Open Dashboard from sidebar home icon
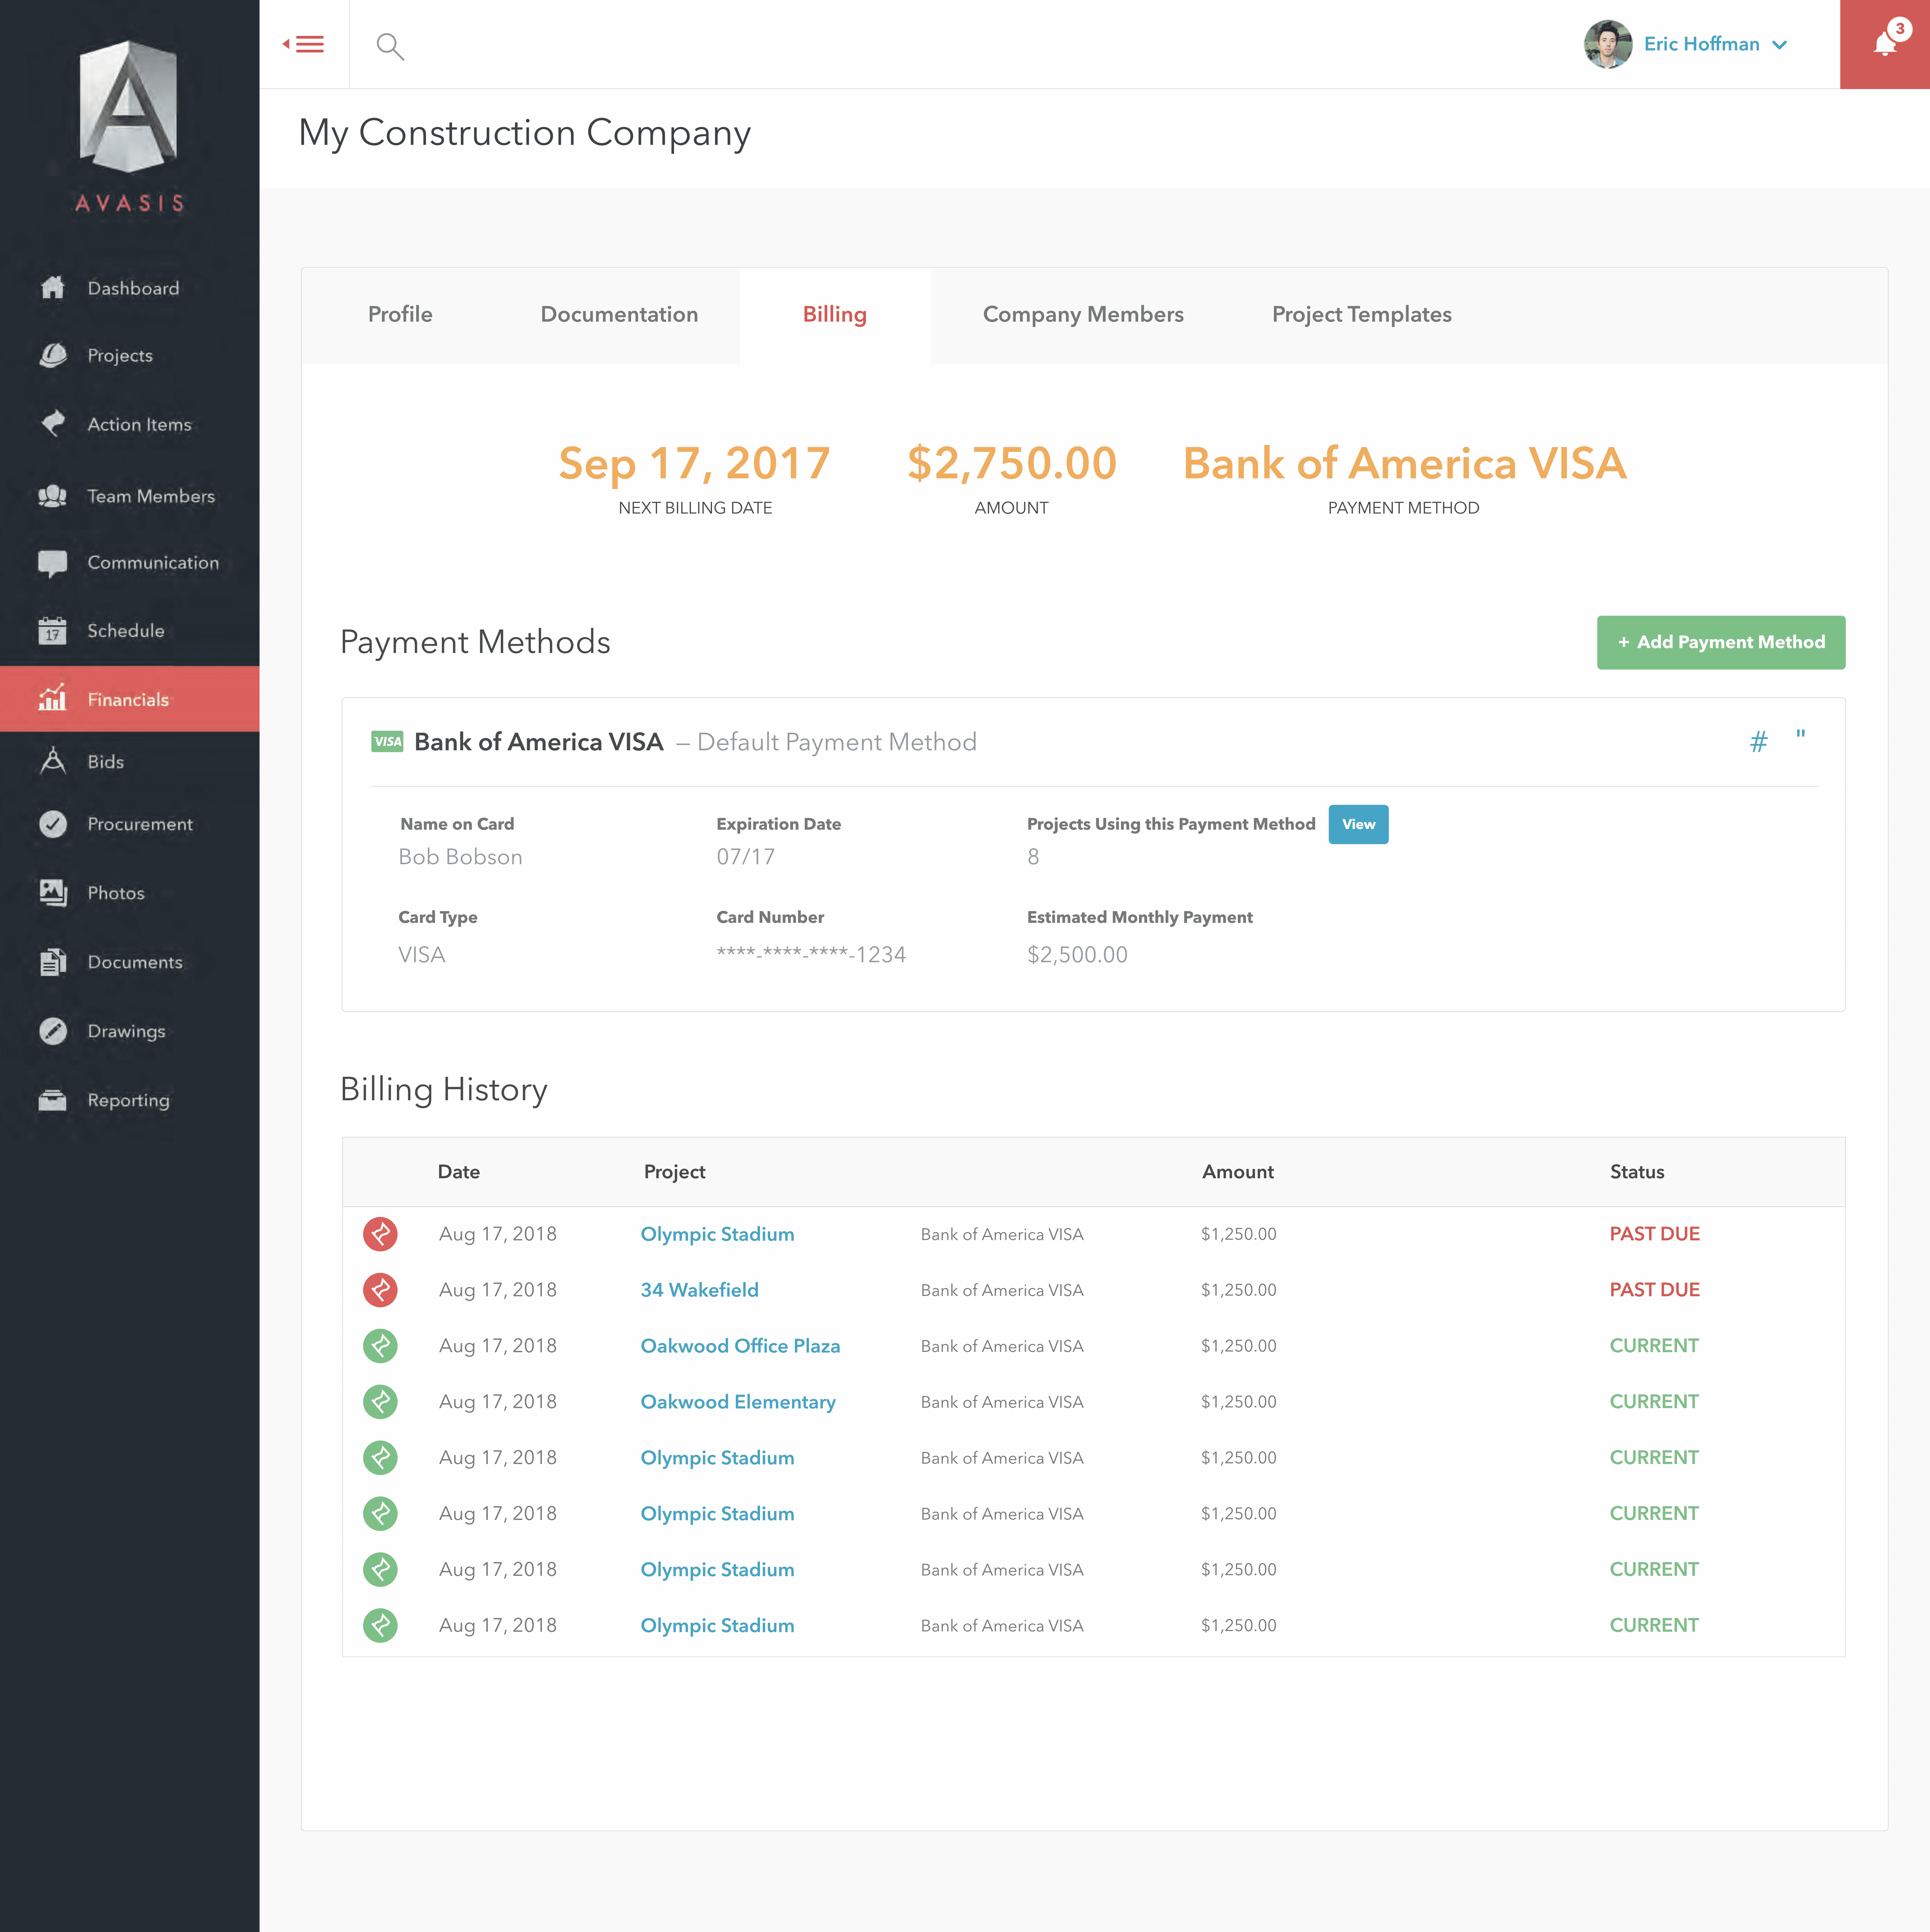This screenshot has height=1932, width=1930. click(53, 288)
